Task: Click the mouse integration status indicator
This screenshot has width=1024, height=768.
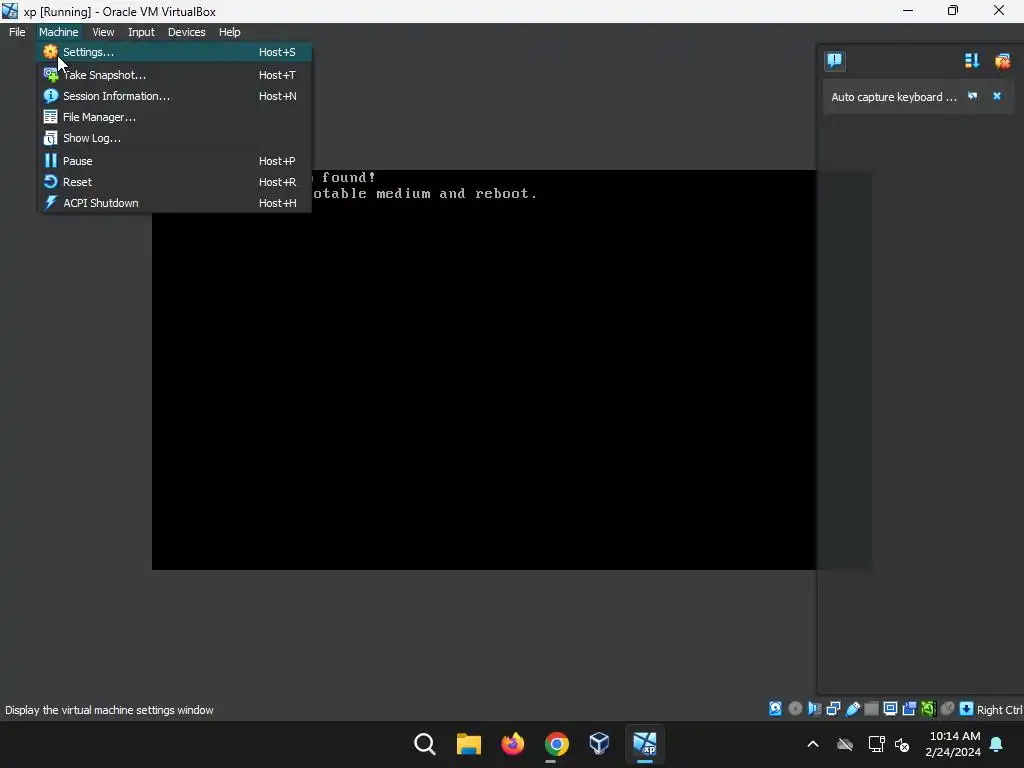Action: [948, 709]
